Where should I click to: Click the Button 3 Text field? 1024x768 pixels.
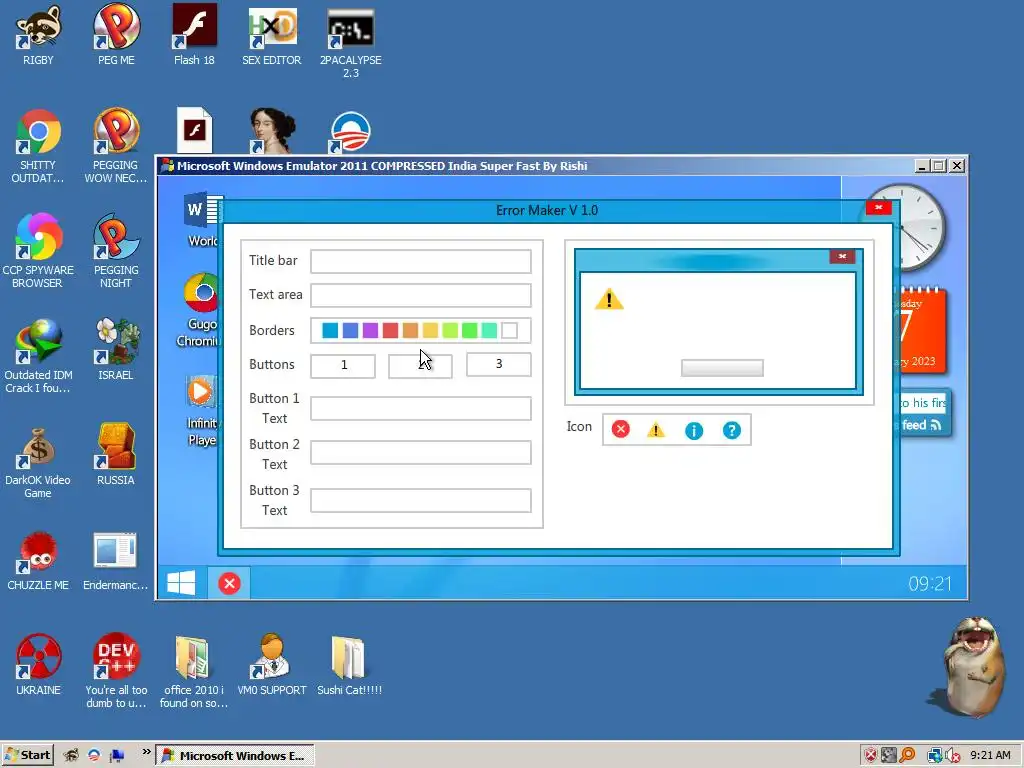pyautogui.click(x=421, y=501)
